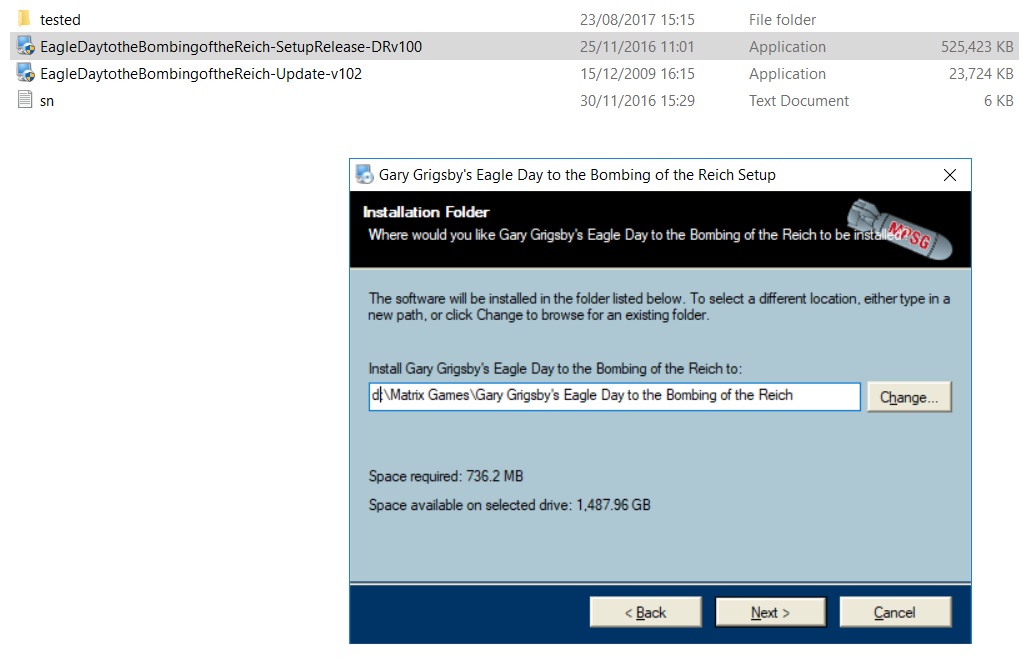Click the date 30/11/2016 15:29

[637, 100]
